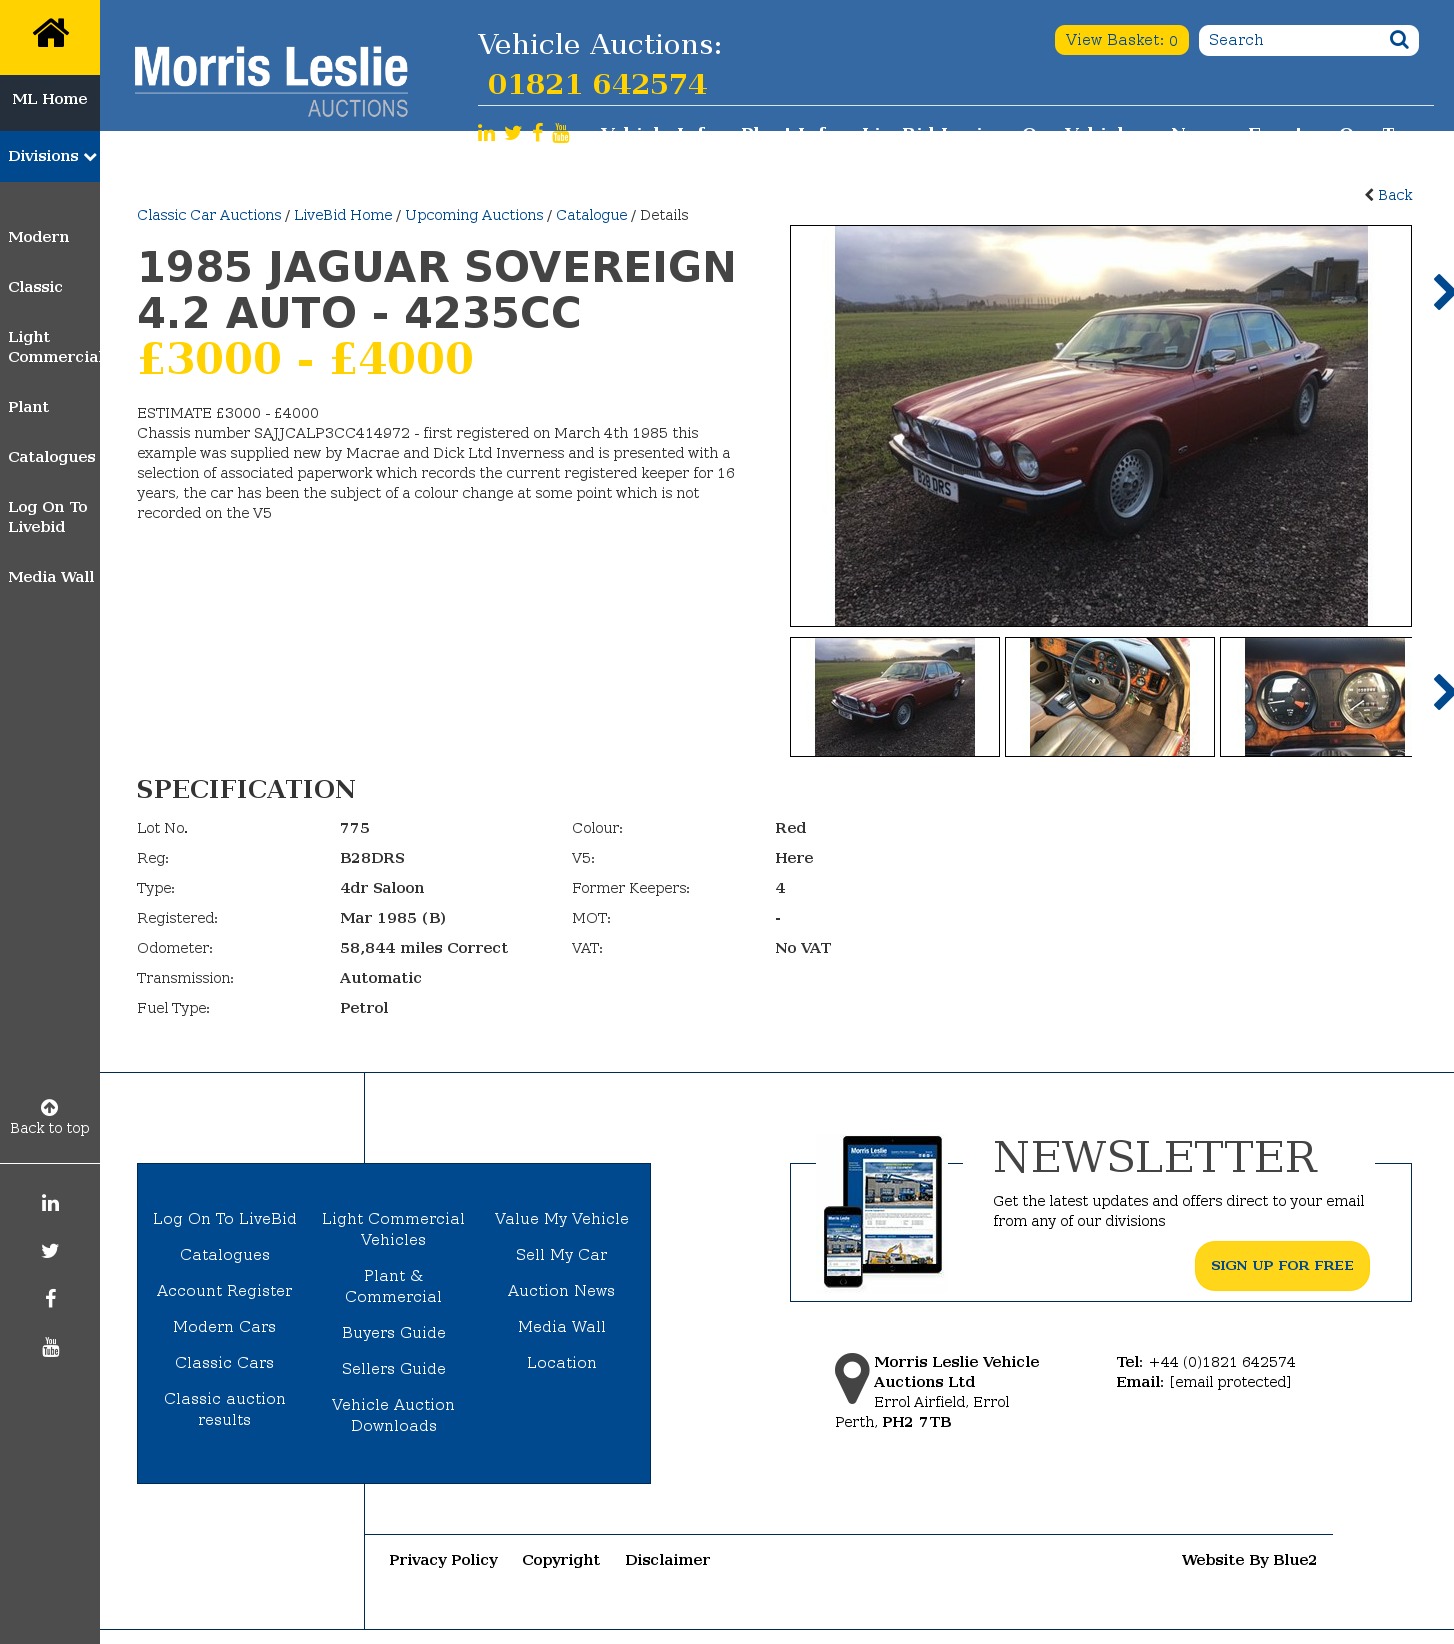This screenshot has width=1454, height=1644.
Task: Open Catalogue breadcrumb link
Action: (x=592, y=215)
